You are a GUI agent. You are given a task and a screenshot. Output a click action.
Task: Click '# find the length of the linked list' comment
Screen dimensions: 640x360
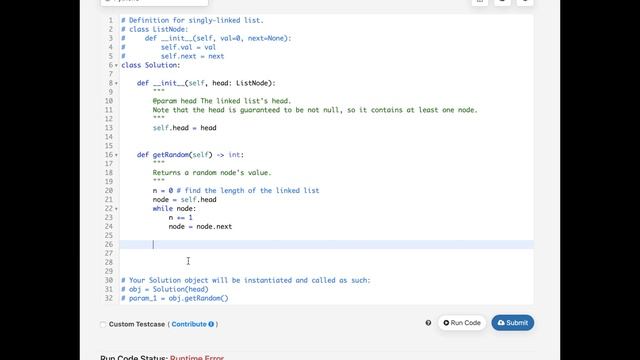pos(248,191)
